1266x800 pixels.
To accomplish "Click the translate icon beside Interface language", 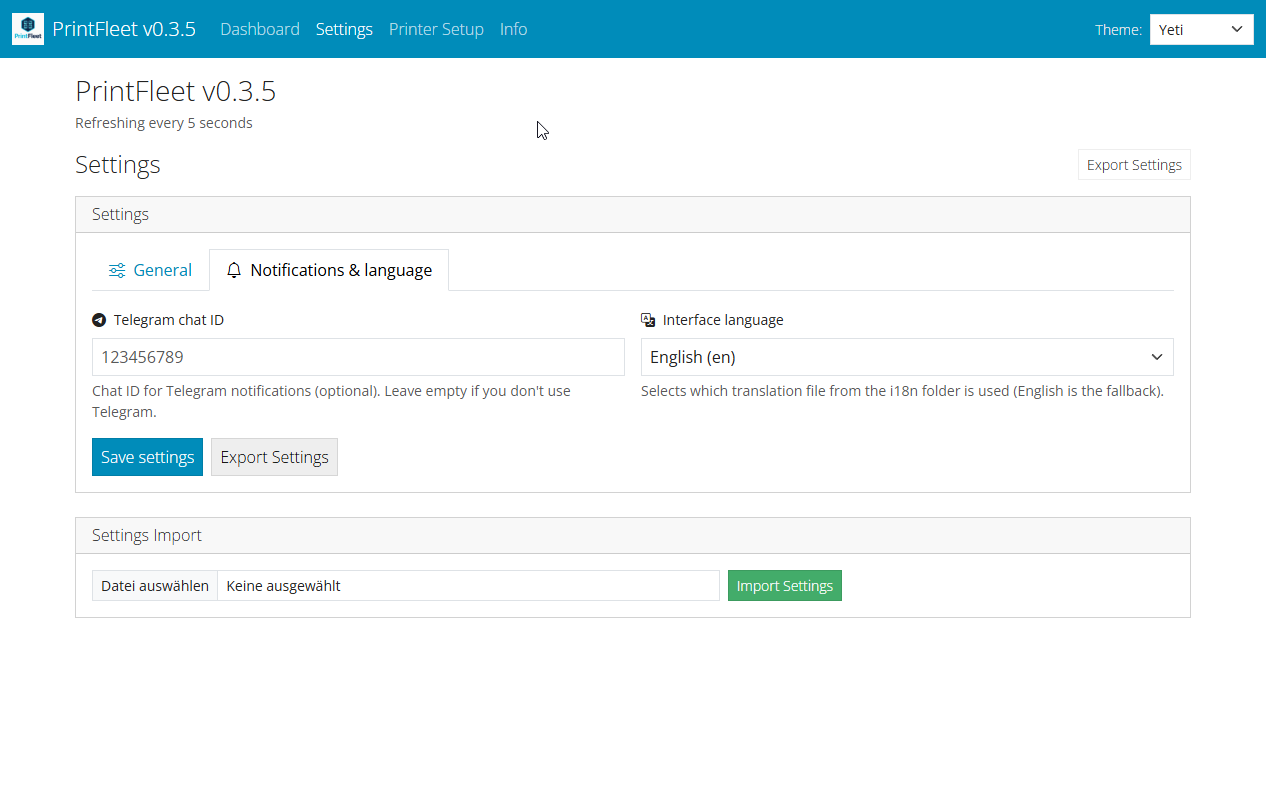I will [648, 320].
